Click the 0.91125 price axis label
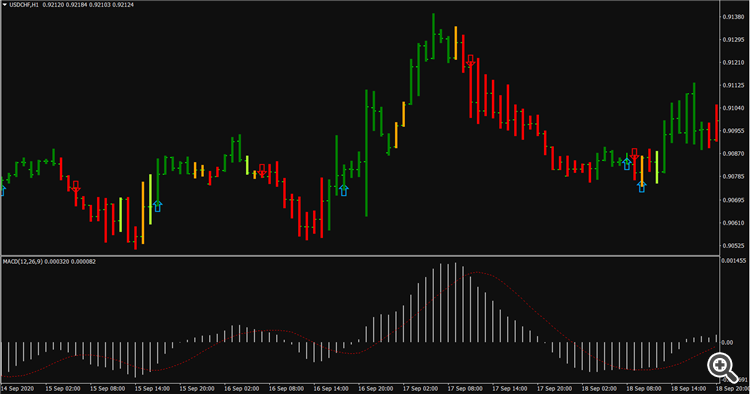Screen dimensions: 750x394 [x=733, y=86]
